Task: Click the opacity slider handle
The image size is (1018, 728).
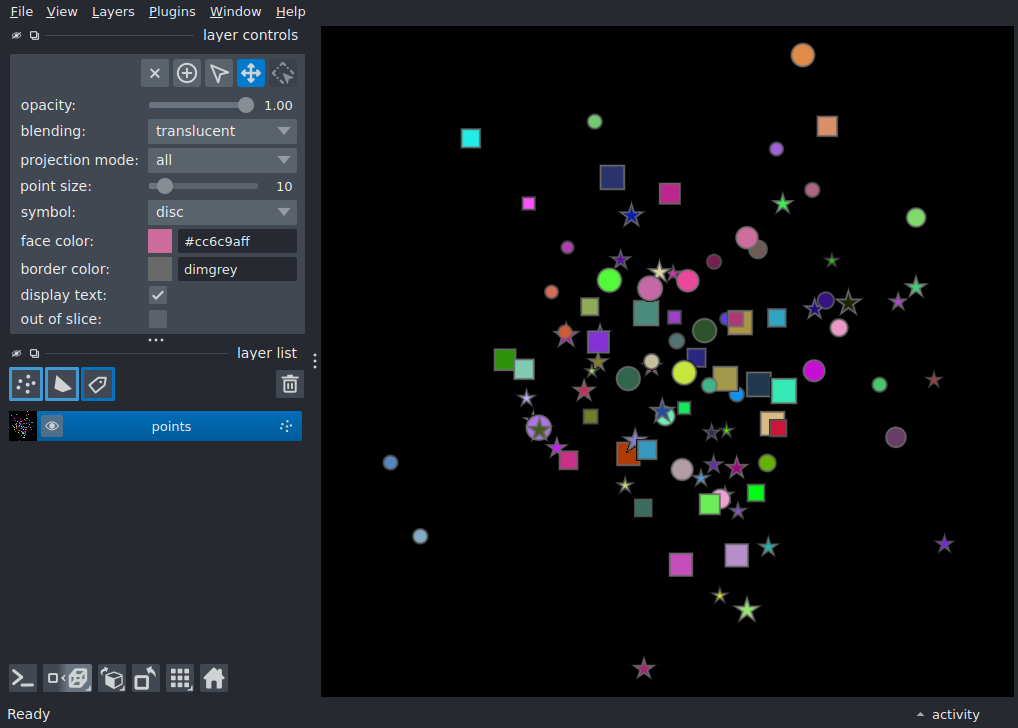Action: pyautogui.click(x=245, y=105)
